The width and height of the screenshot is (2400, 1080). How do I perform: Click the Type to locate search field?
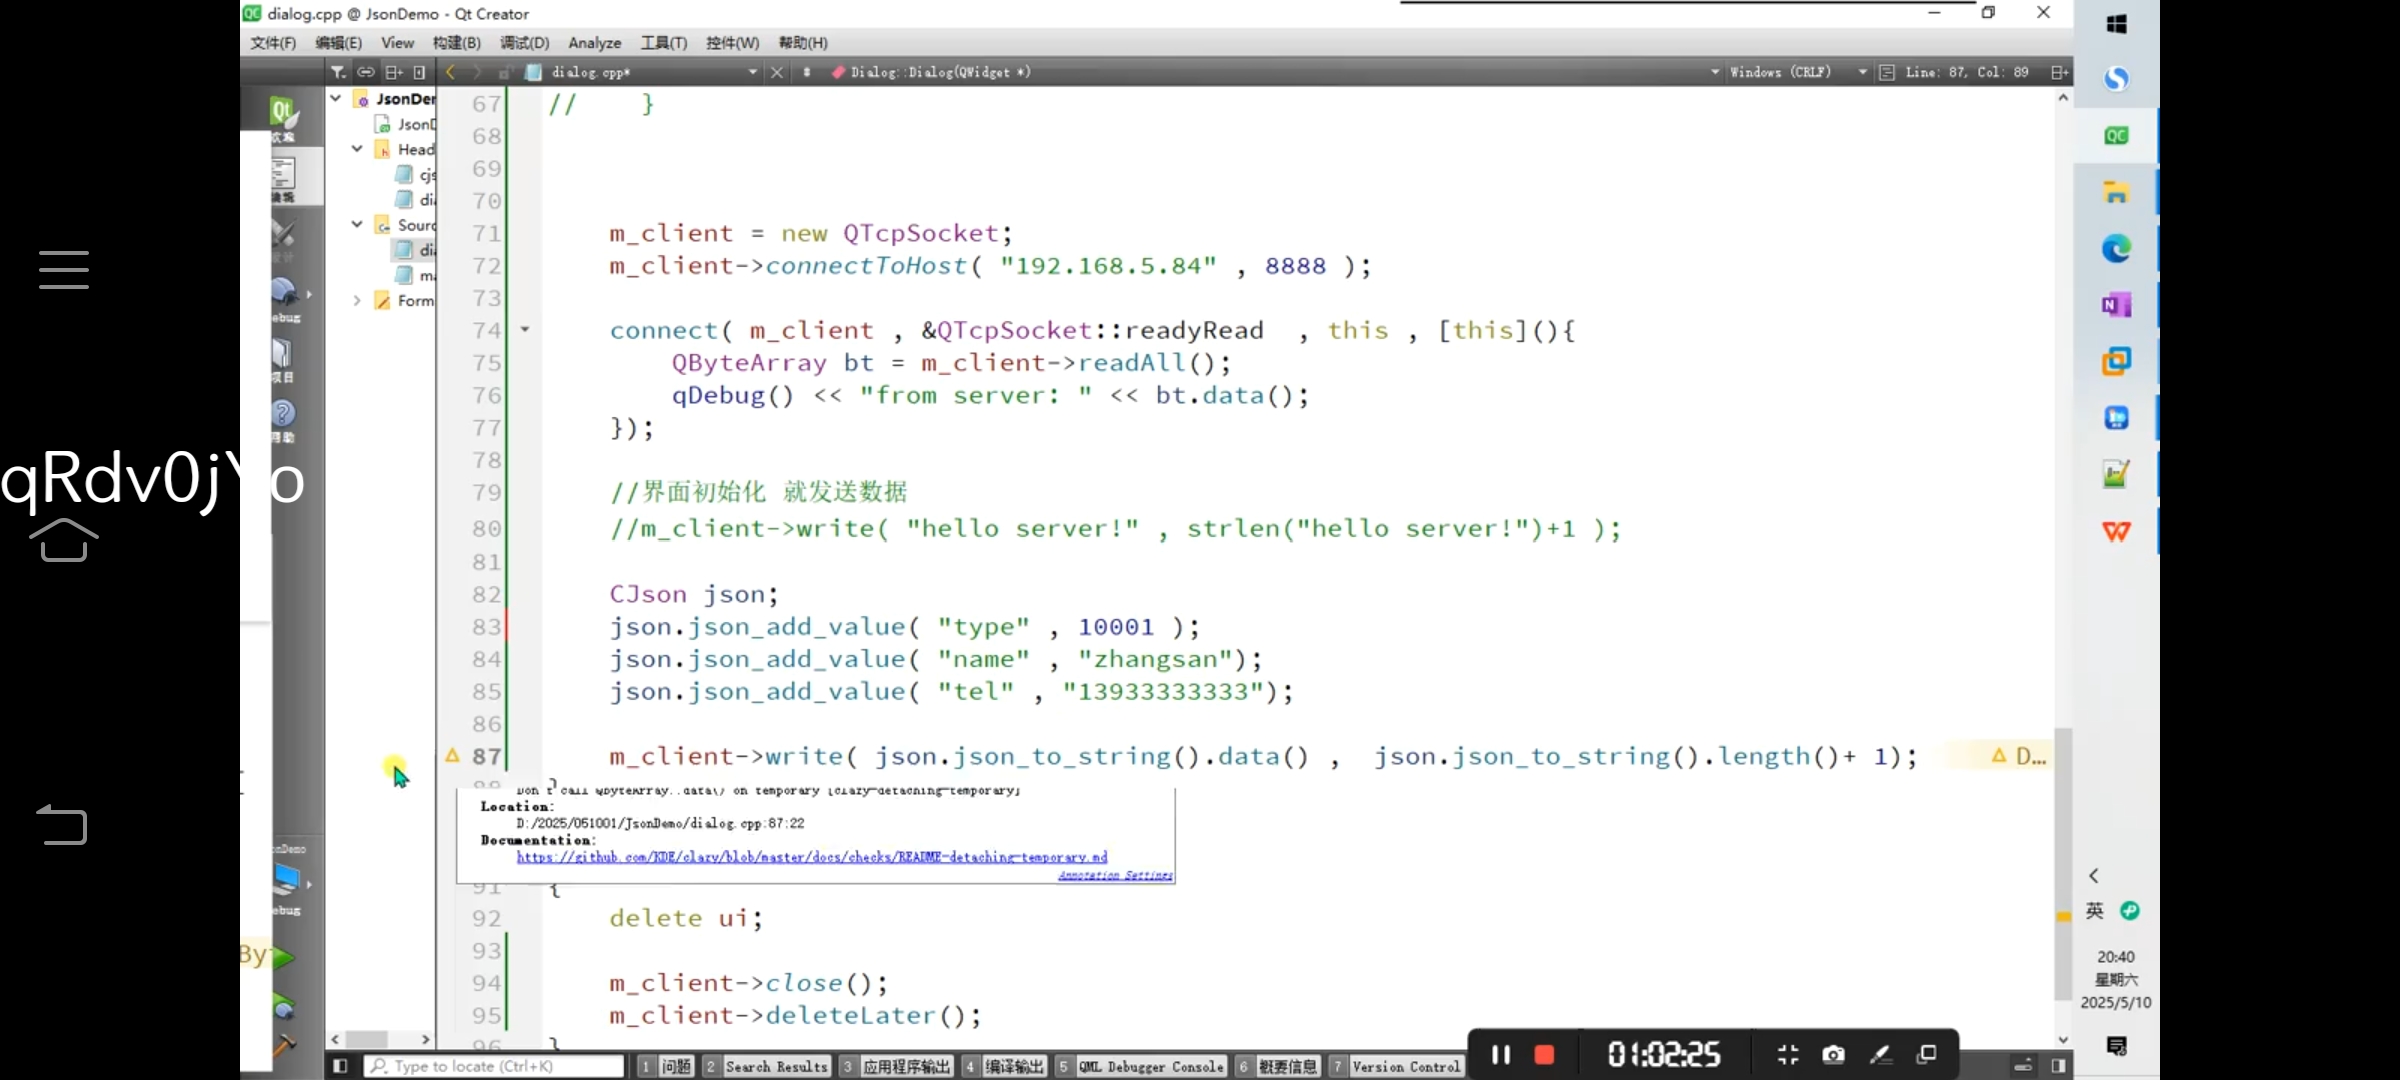(495, 1066)
